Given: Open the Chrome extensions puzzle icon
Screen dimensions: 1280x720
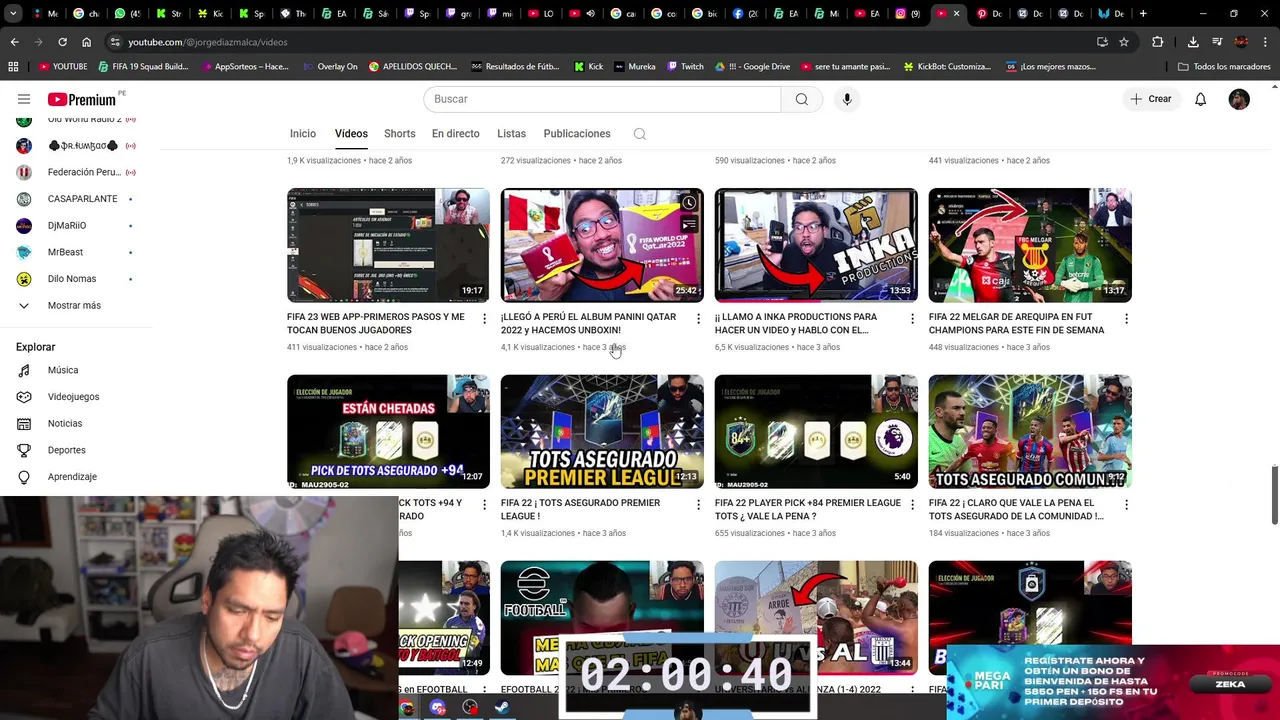Looking at the screenshot, I should 1158,42.
